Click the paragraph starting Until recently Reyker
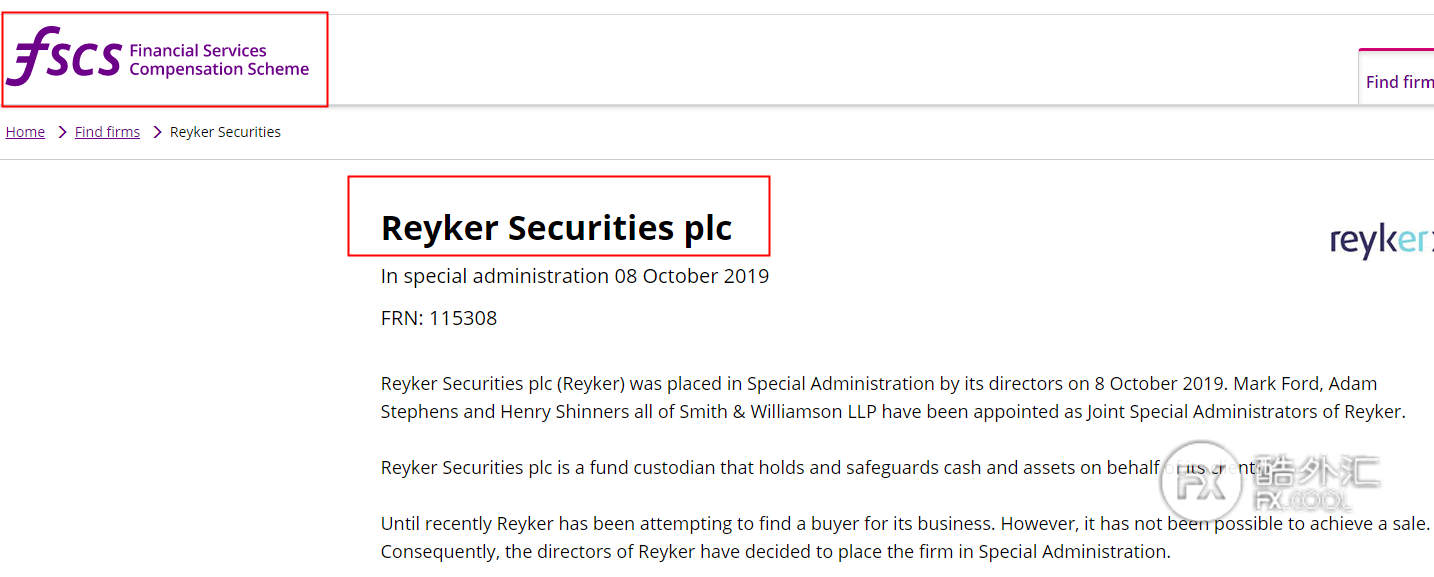The height and width of the screenshot is (577, 1434). point(906,537)
